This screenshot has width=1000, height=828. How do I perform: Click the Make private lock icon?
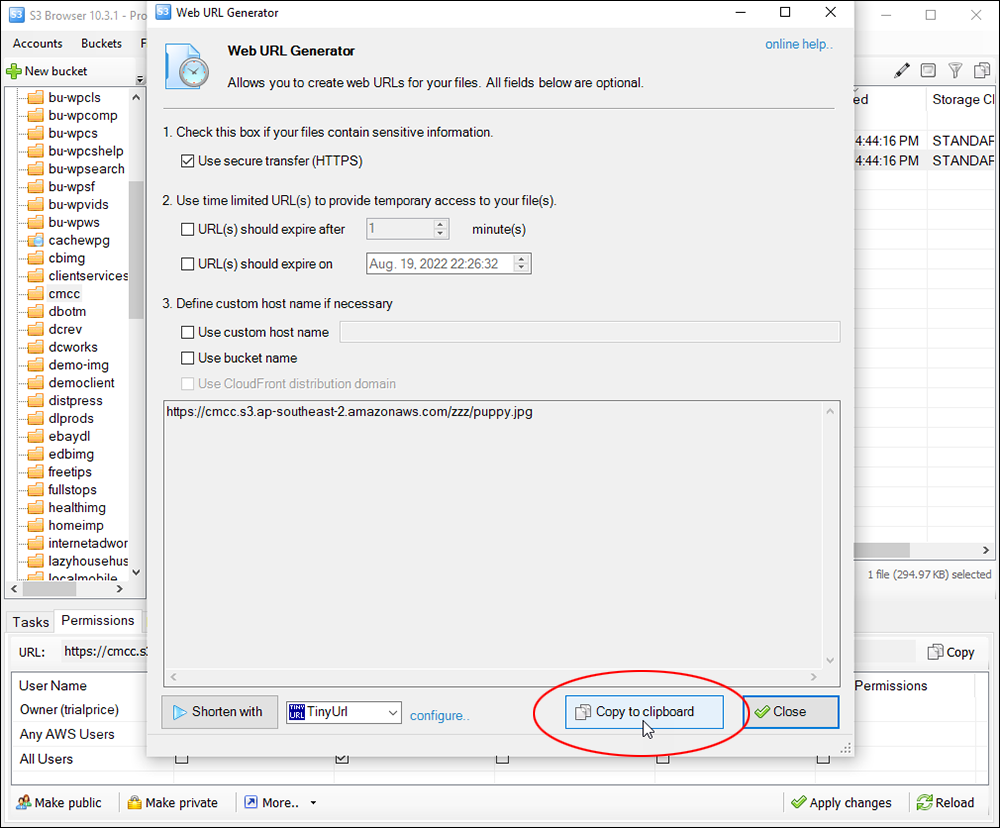point(134,802)
